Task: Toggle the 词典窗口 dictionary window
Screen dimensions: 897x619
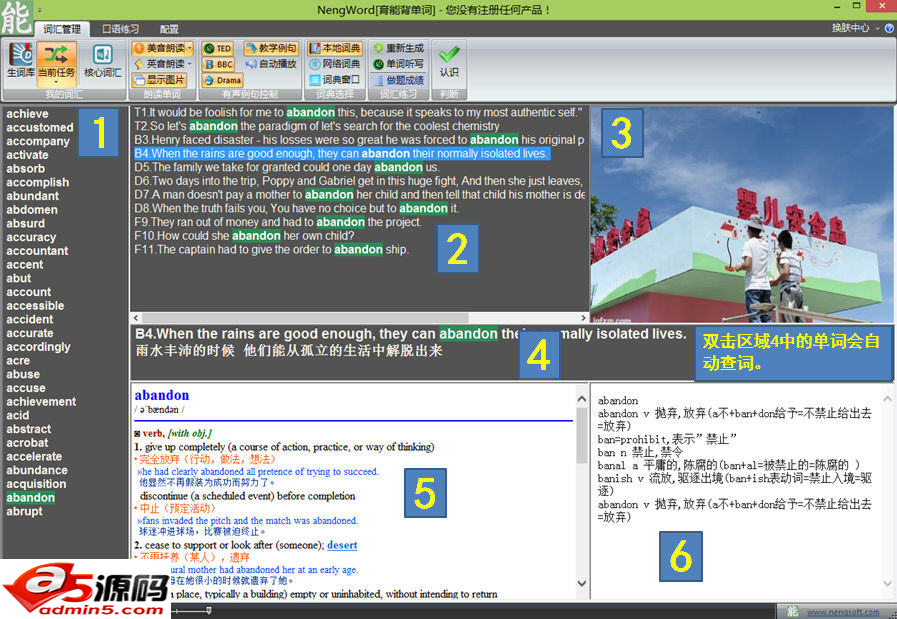Action: point(335,80)
